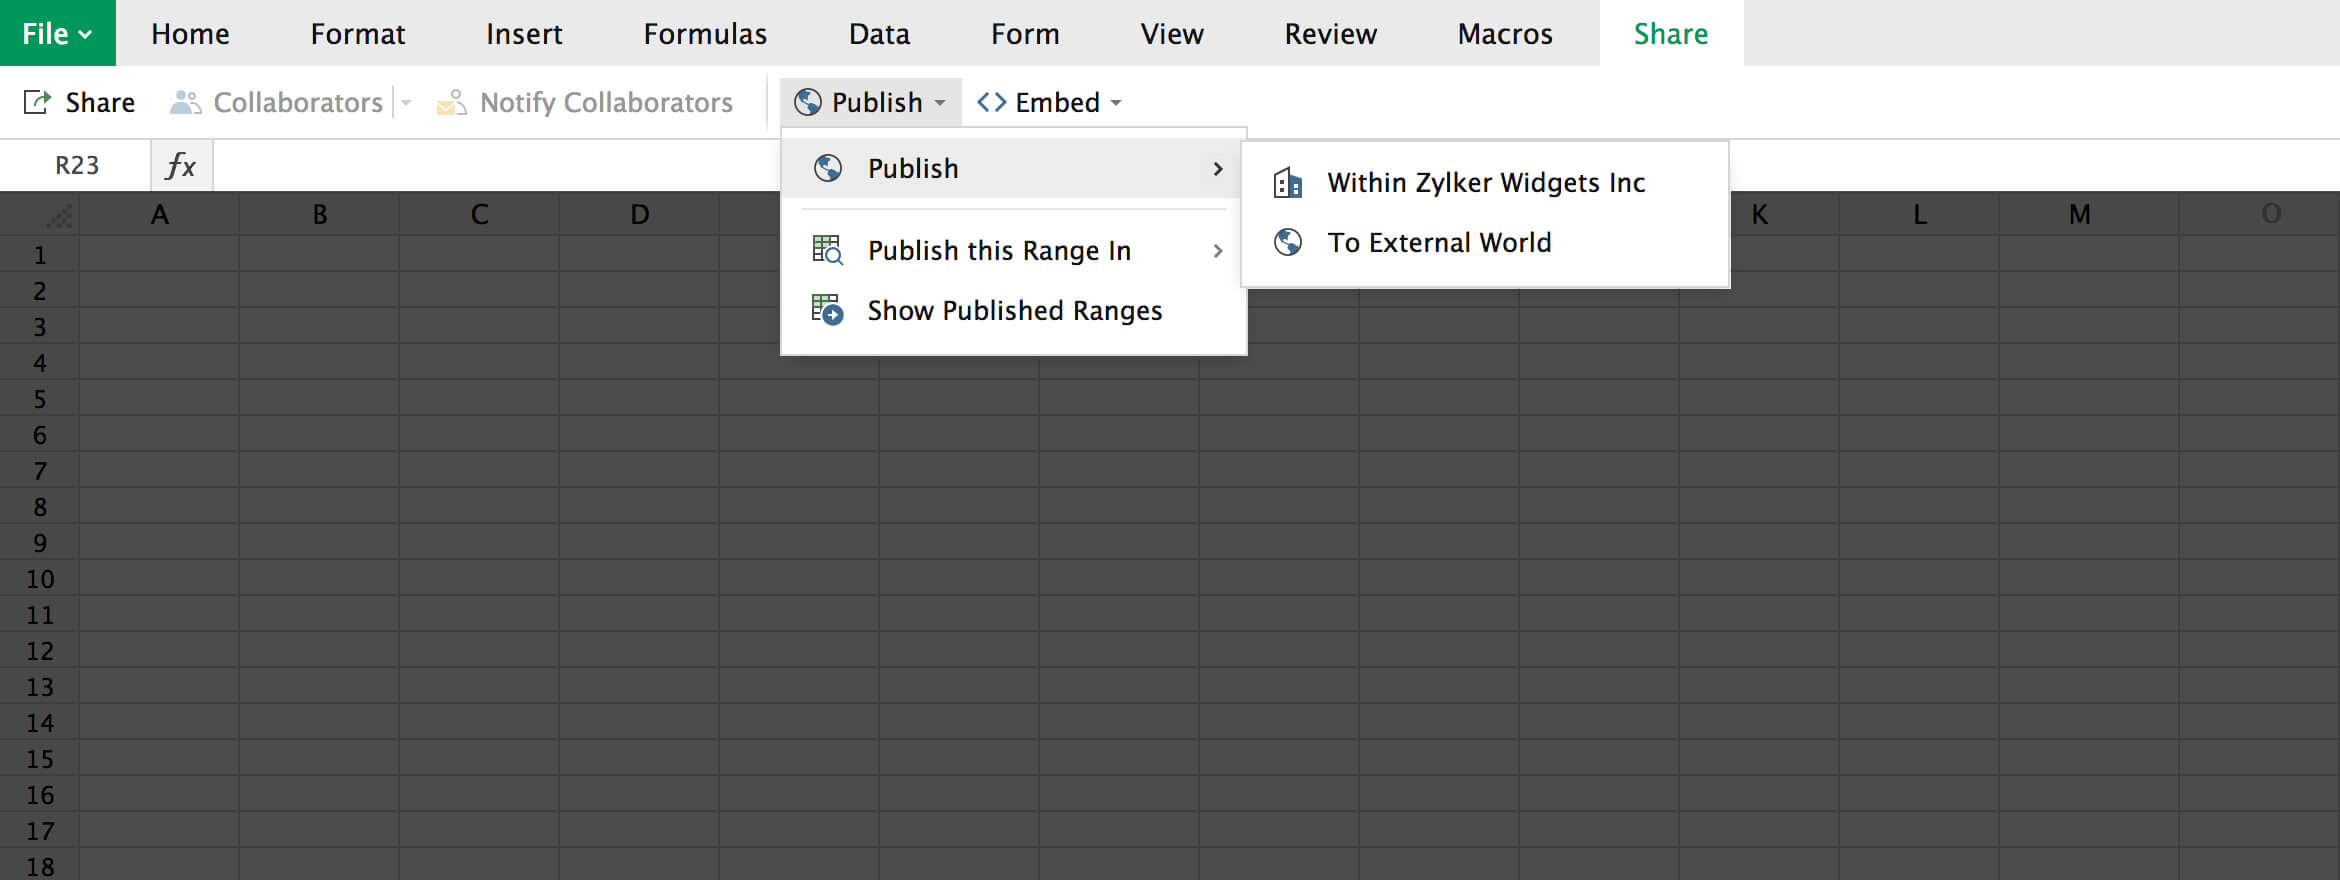Click the Notify Collaborators envelope icon
Image resolution: width=2340 pixels, height=880 pixels.
(451, 102)
